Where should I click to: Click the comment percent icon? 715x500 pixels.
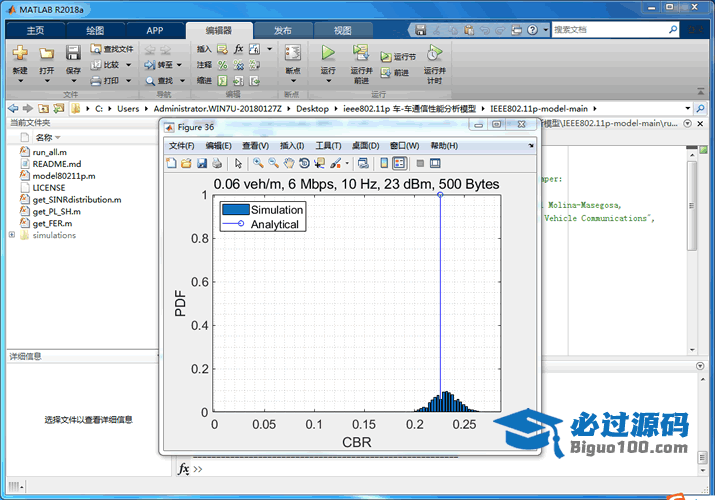tap(222, 65)
